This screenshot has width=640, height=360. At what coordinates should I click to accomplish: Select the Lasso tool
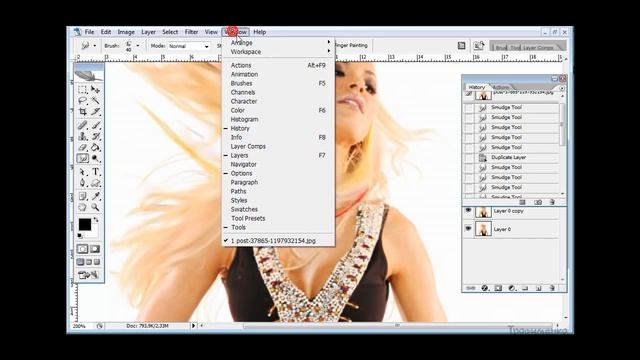(82, 100)
